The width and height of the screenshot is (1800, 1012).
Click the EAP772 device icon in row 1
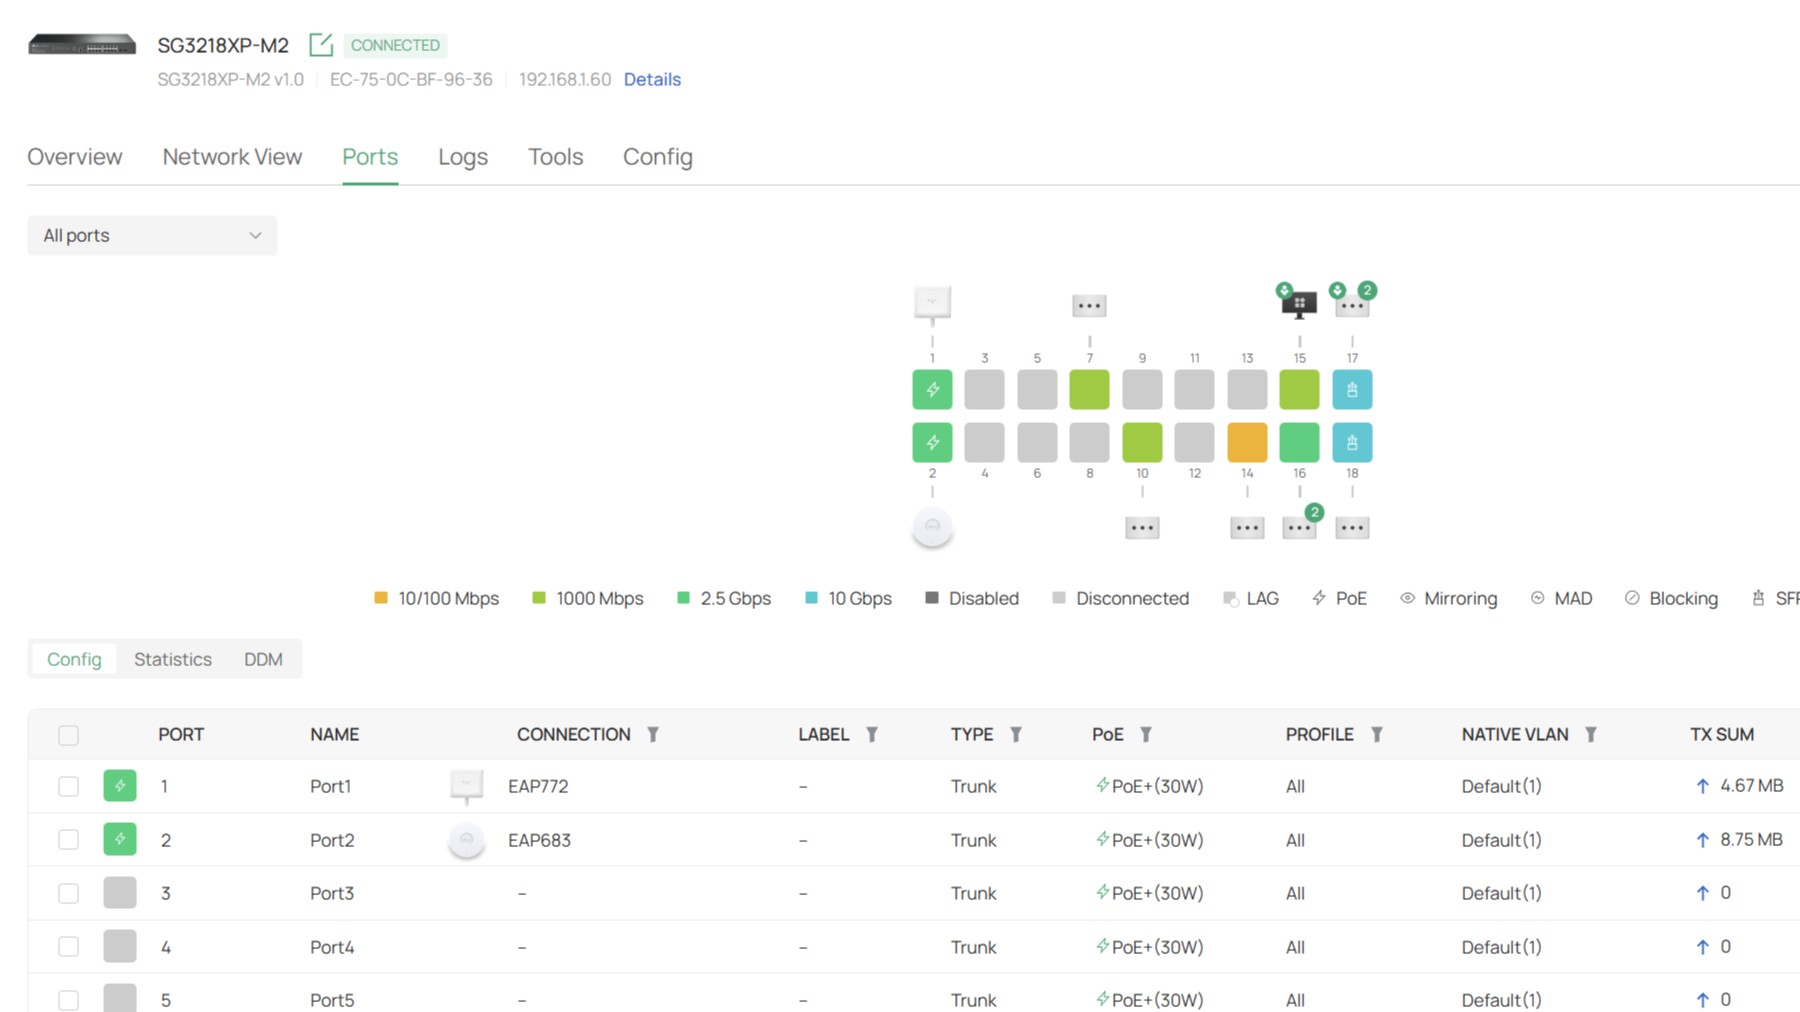466,786
